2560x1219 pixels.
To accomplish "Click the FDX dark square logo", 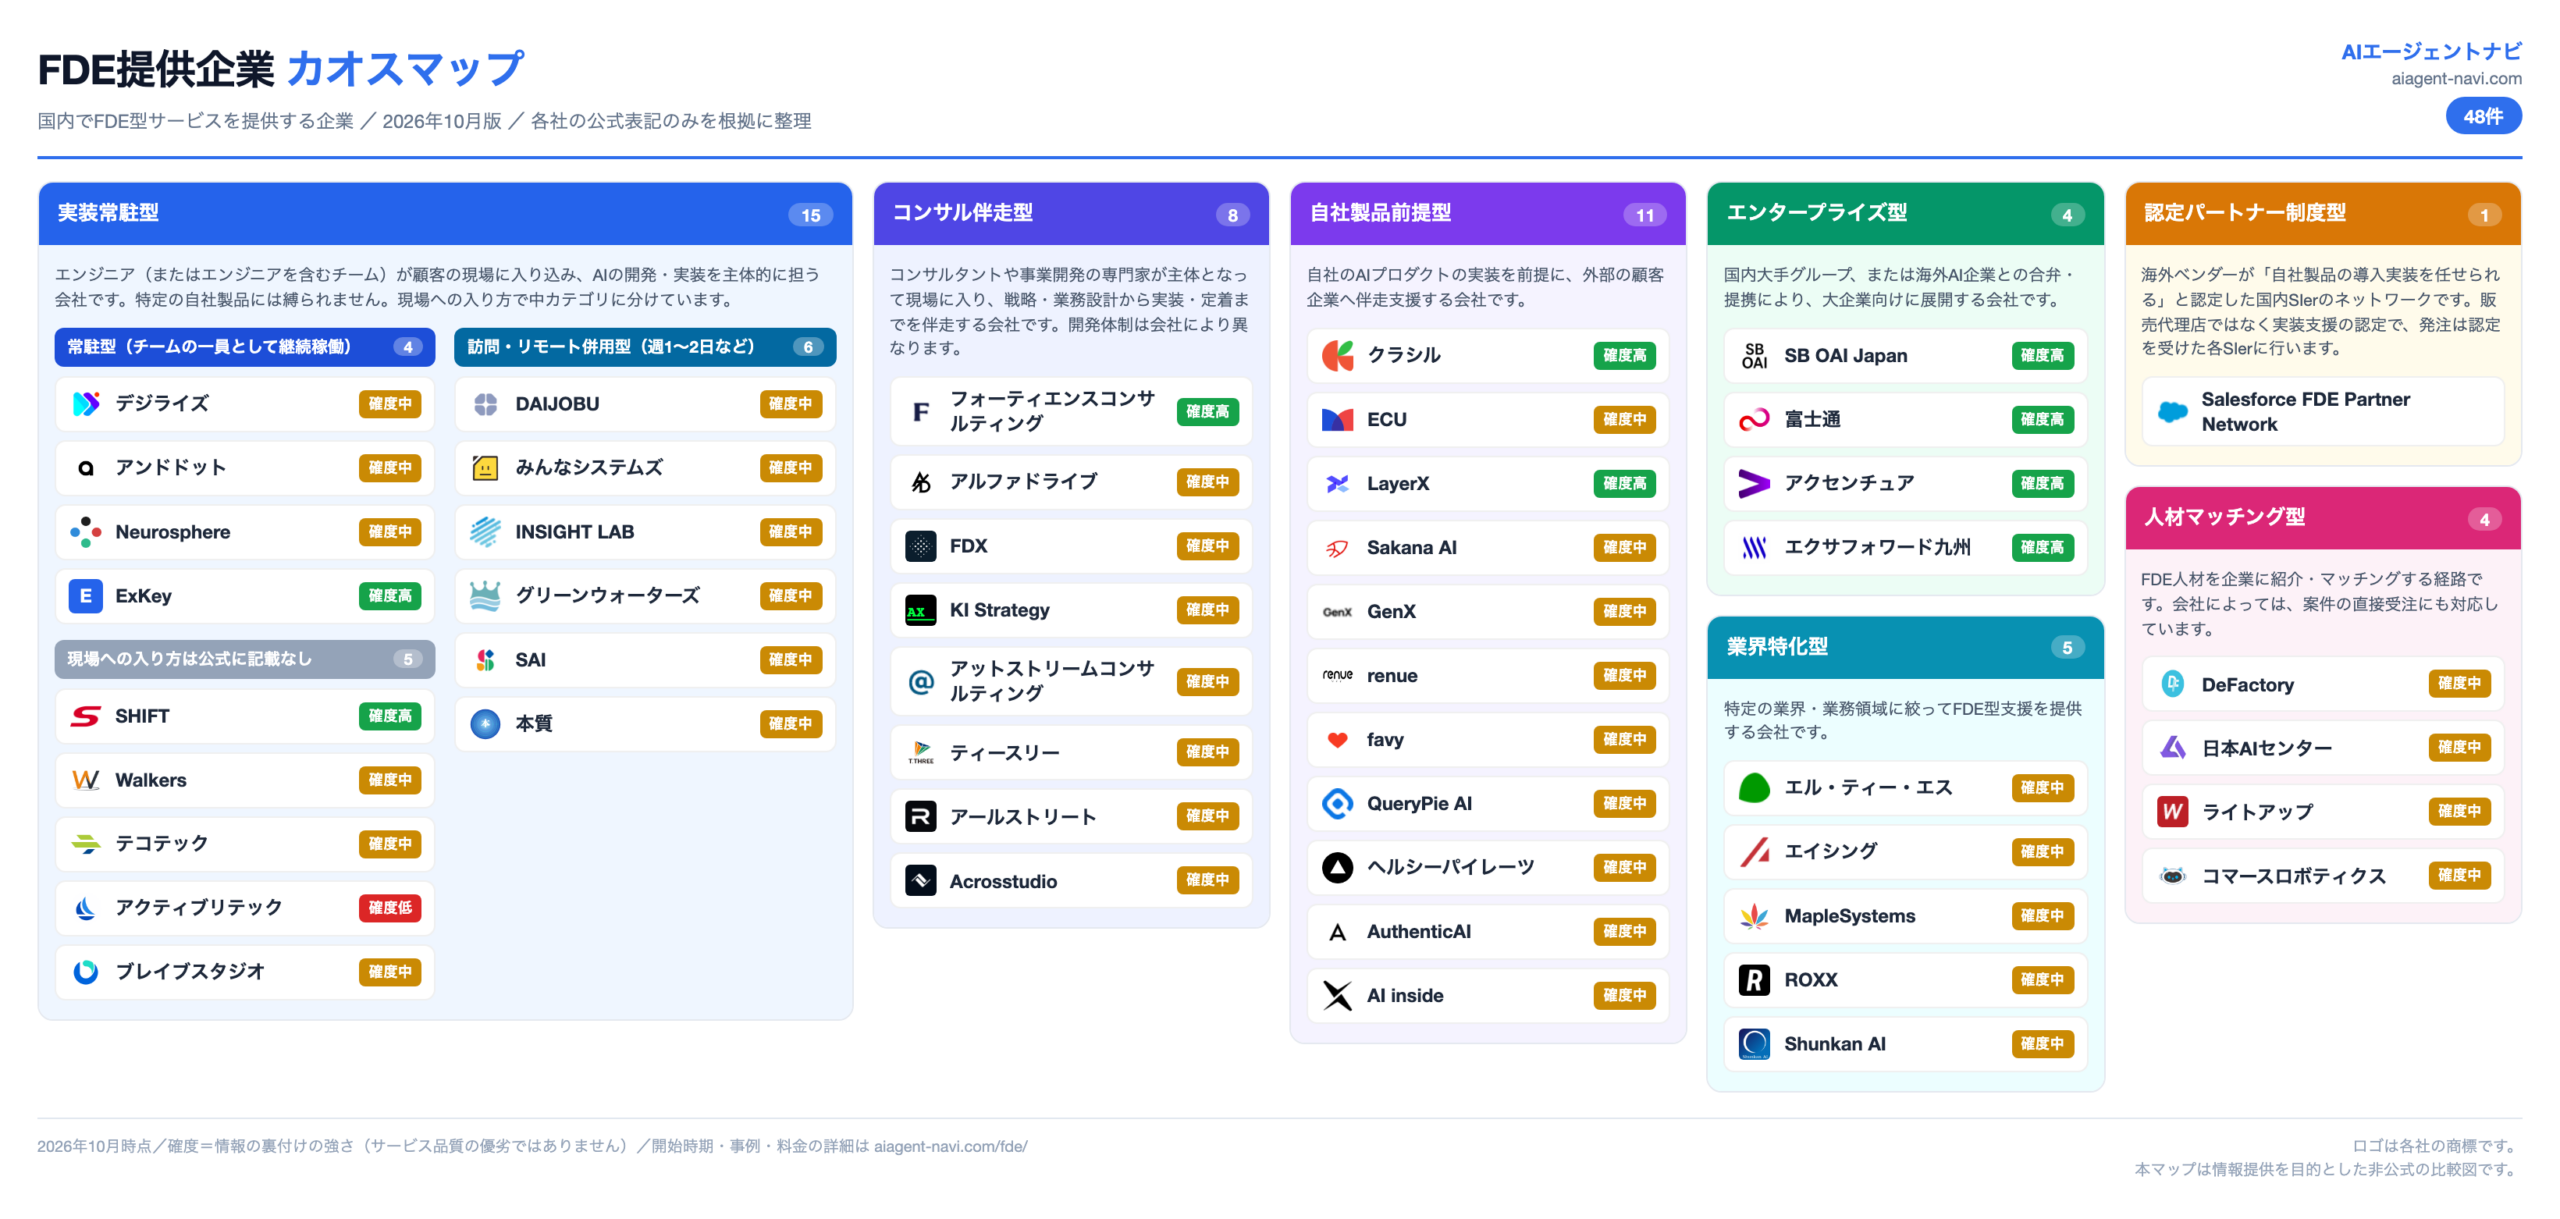I will (921, 546).
